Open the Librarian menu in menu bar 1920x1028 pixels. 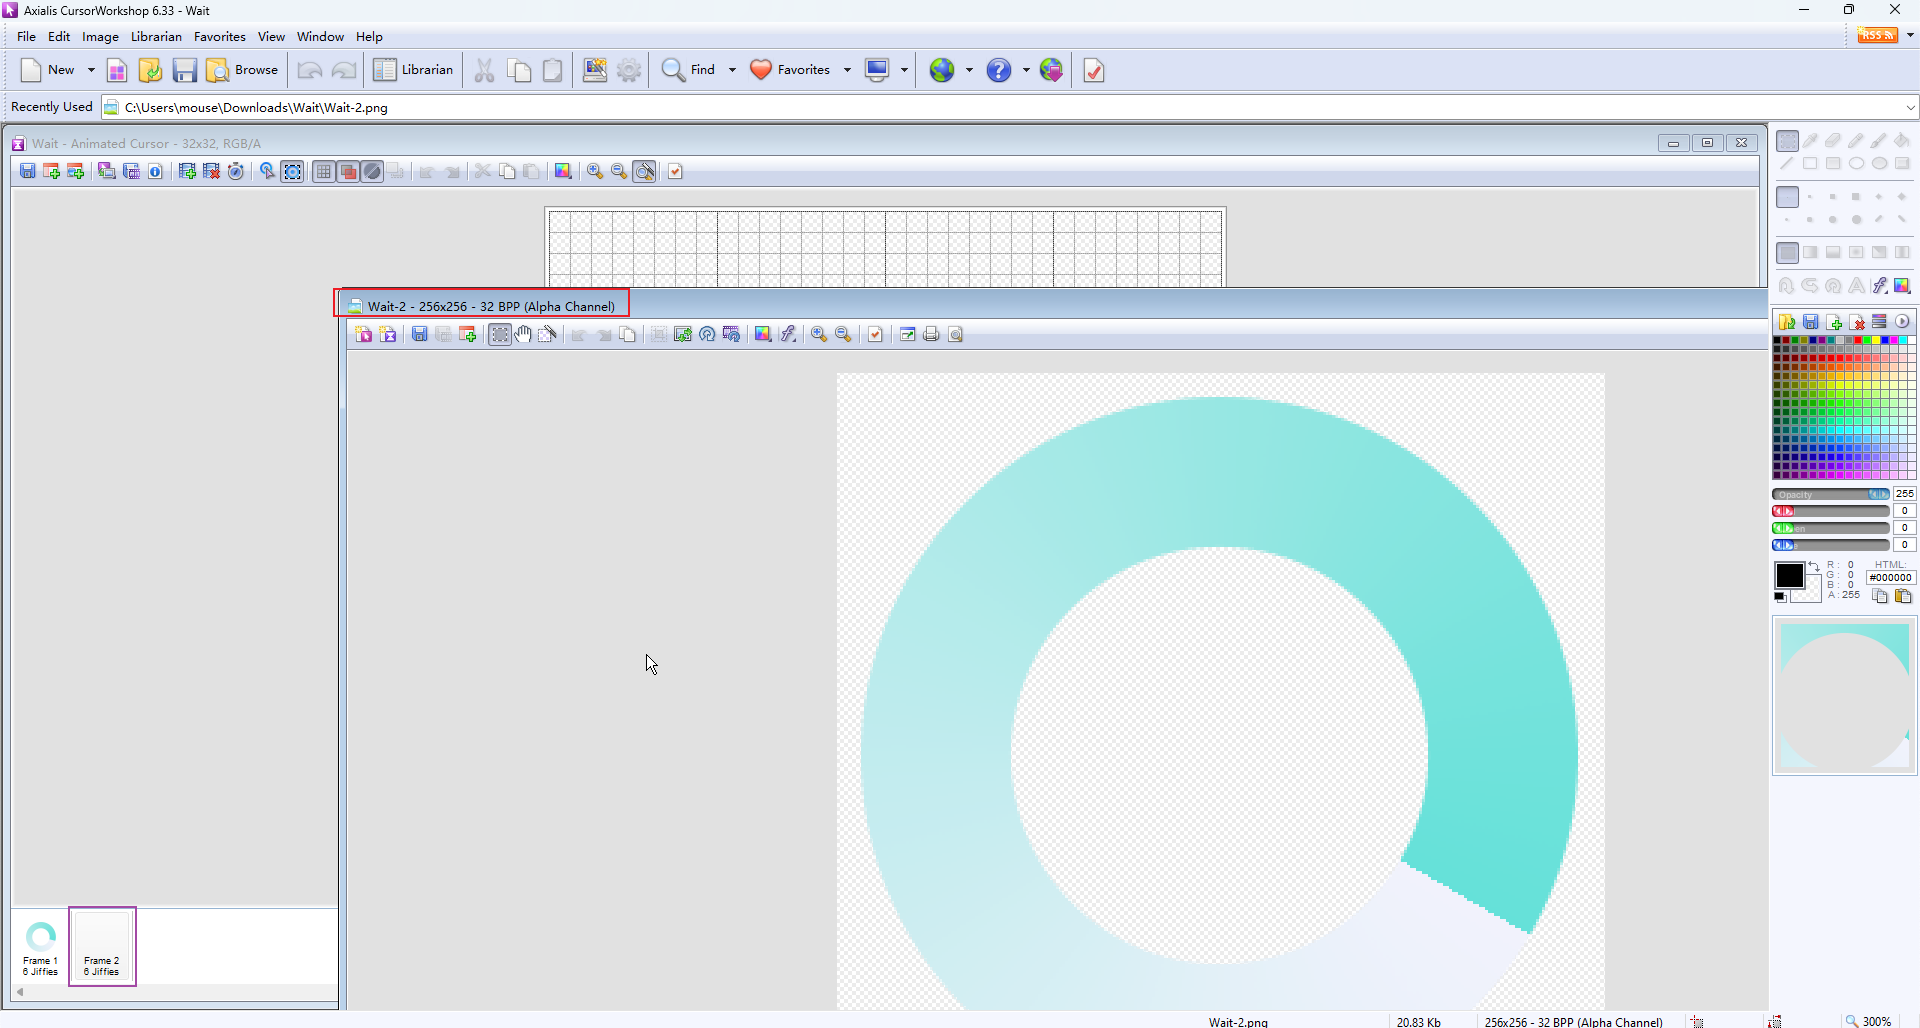coord(156,37)
